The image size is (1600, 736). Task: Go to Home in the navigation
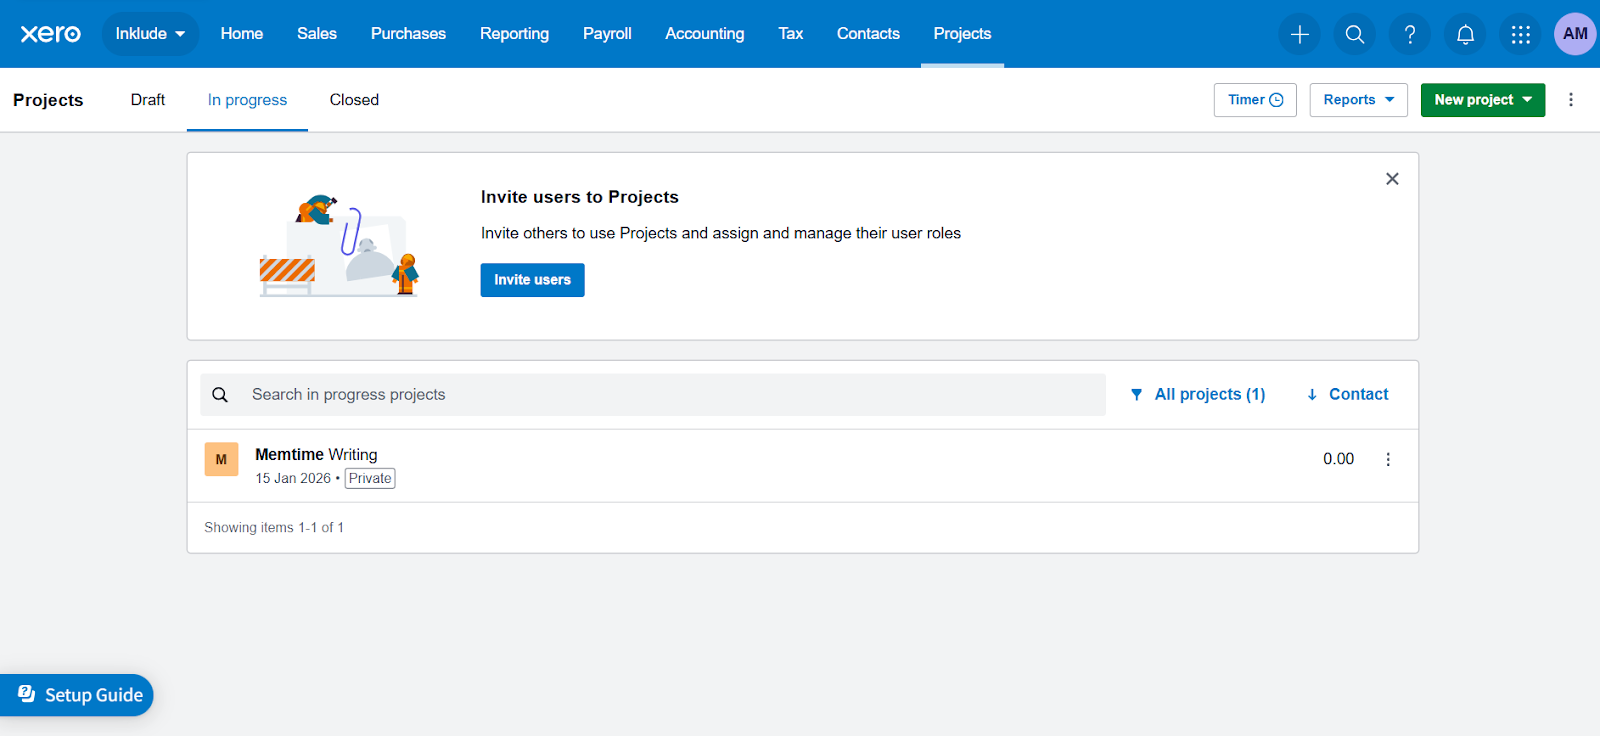click(242, 34)
